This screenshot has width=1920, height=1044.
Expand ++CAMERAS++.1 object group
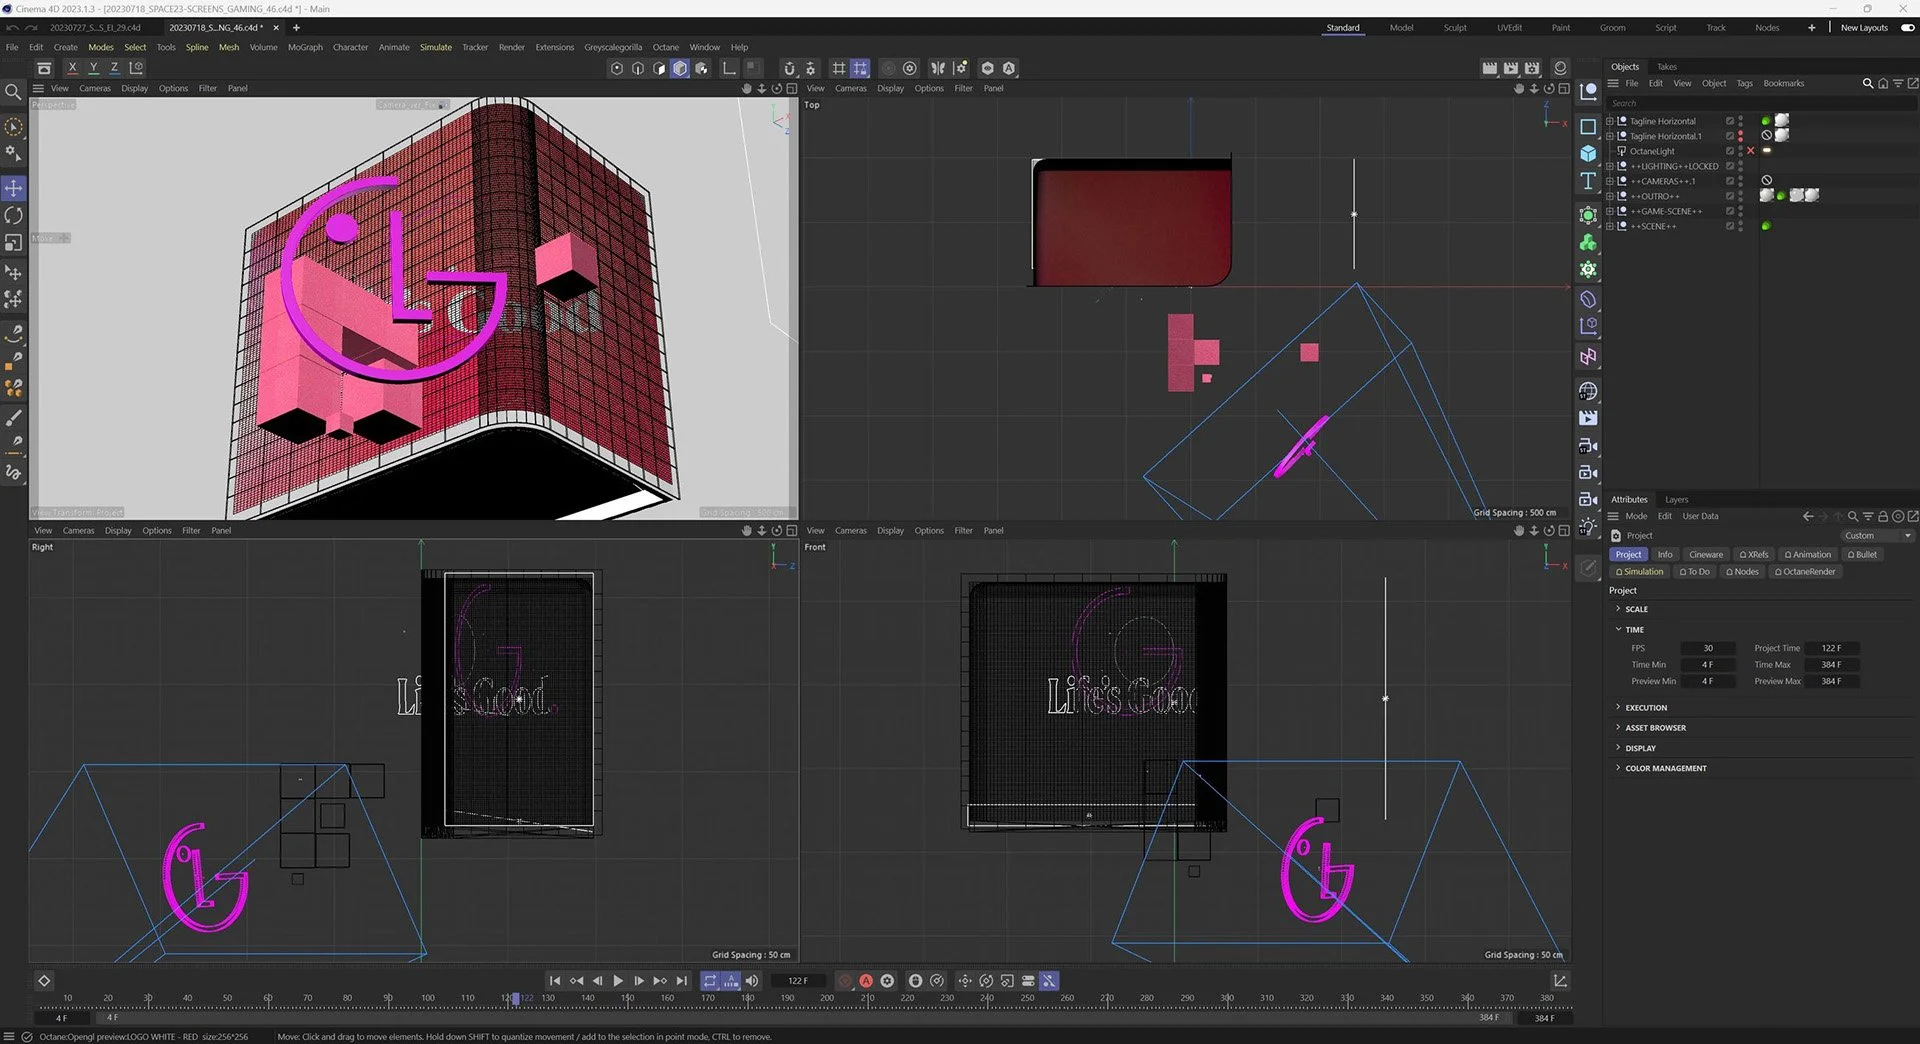point(1610,181)
